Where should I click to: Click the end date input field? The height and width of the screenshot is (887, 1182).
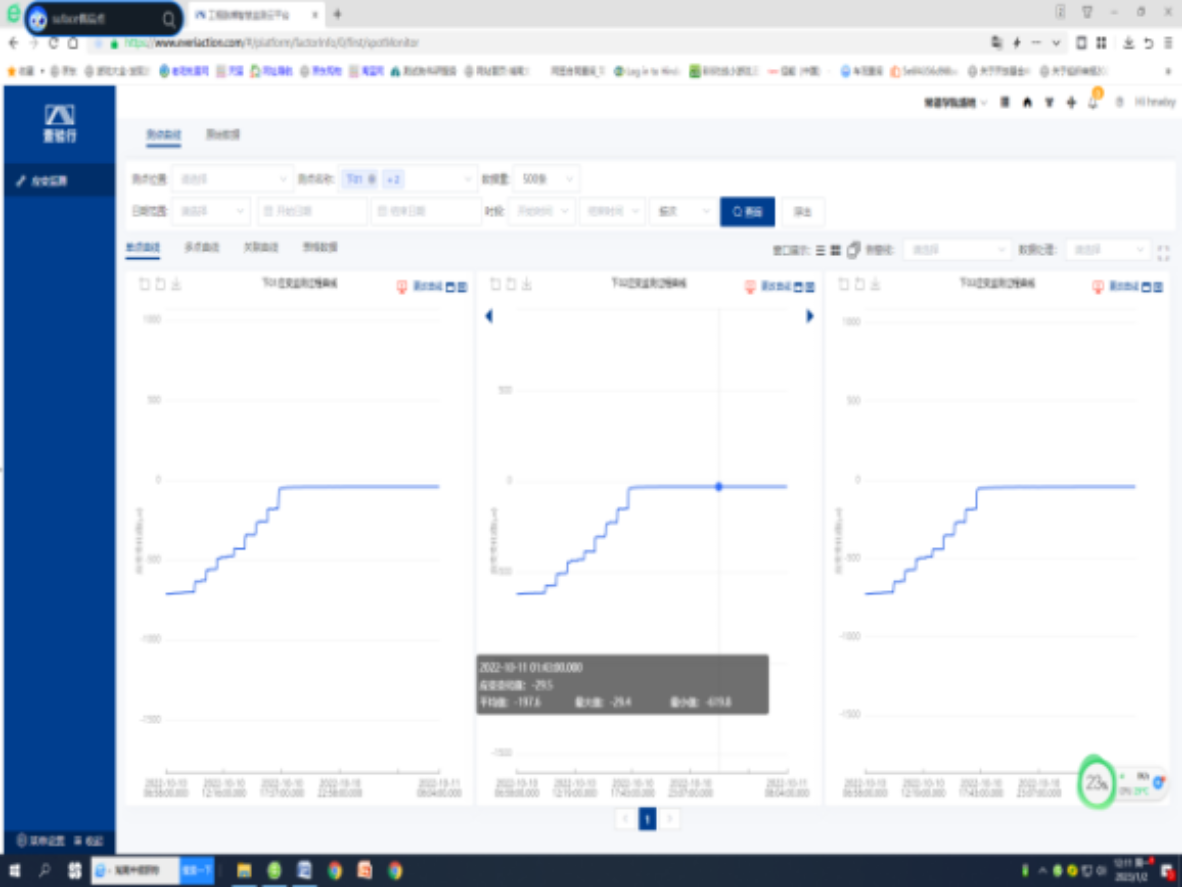426,211
